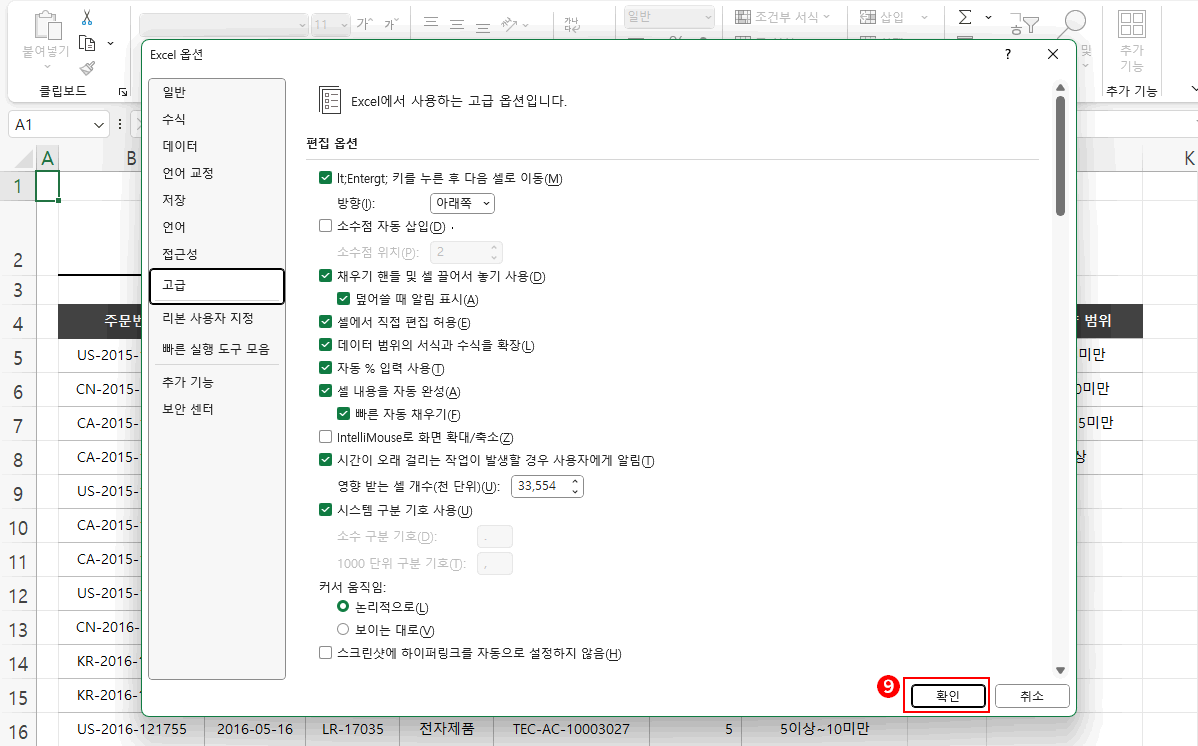Toggle the automatic screenshot hyperlink checkbox
Image resolution: width=1198 pixels, height=746 pixels.
(x=325, y=653)
